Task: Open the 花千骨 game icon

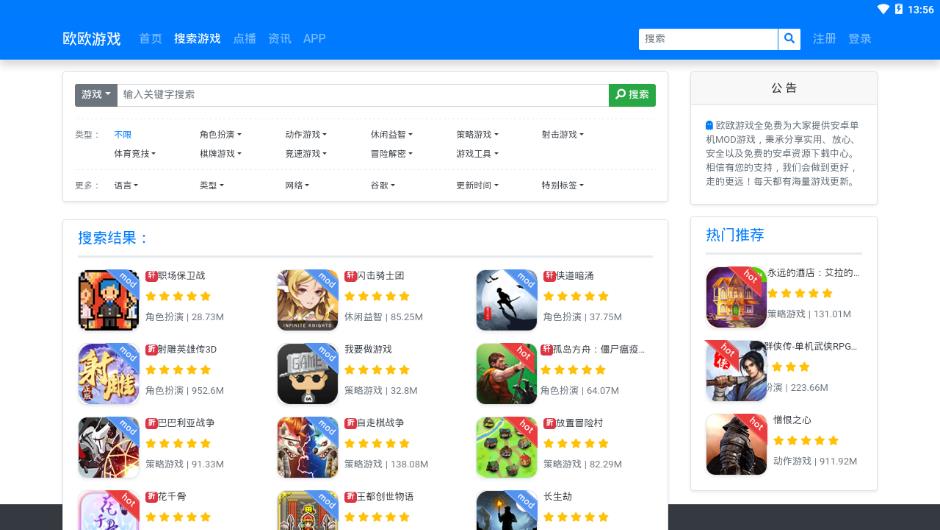Action: (x=109, y=510)
